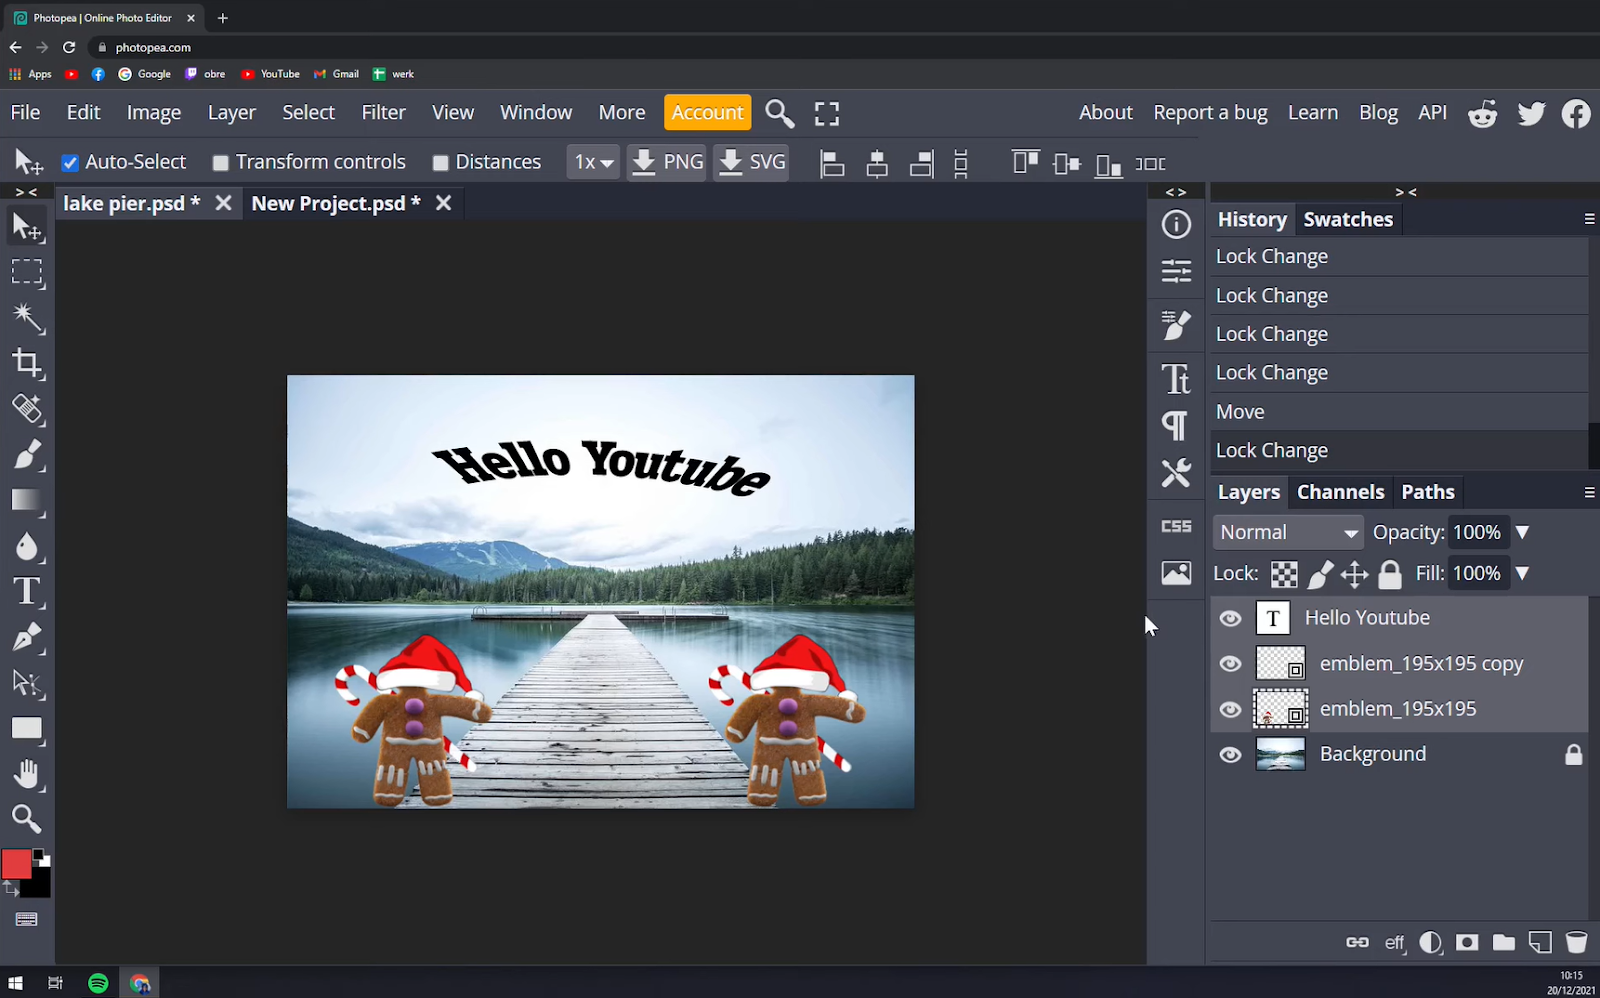
Task: Select the Magic Wand tool
Action: pyautogui.click(x=27, y=318)
